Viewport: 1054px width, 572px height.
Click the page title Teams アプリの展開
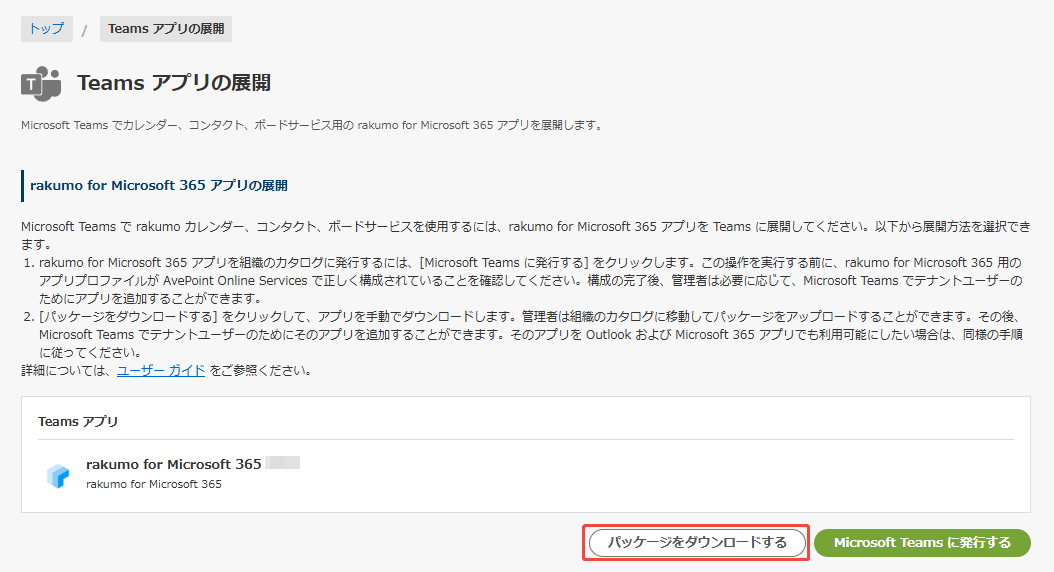pos(174,83)
